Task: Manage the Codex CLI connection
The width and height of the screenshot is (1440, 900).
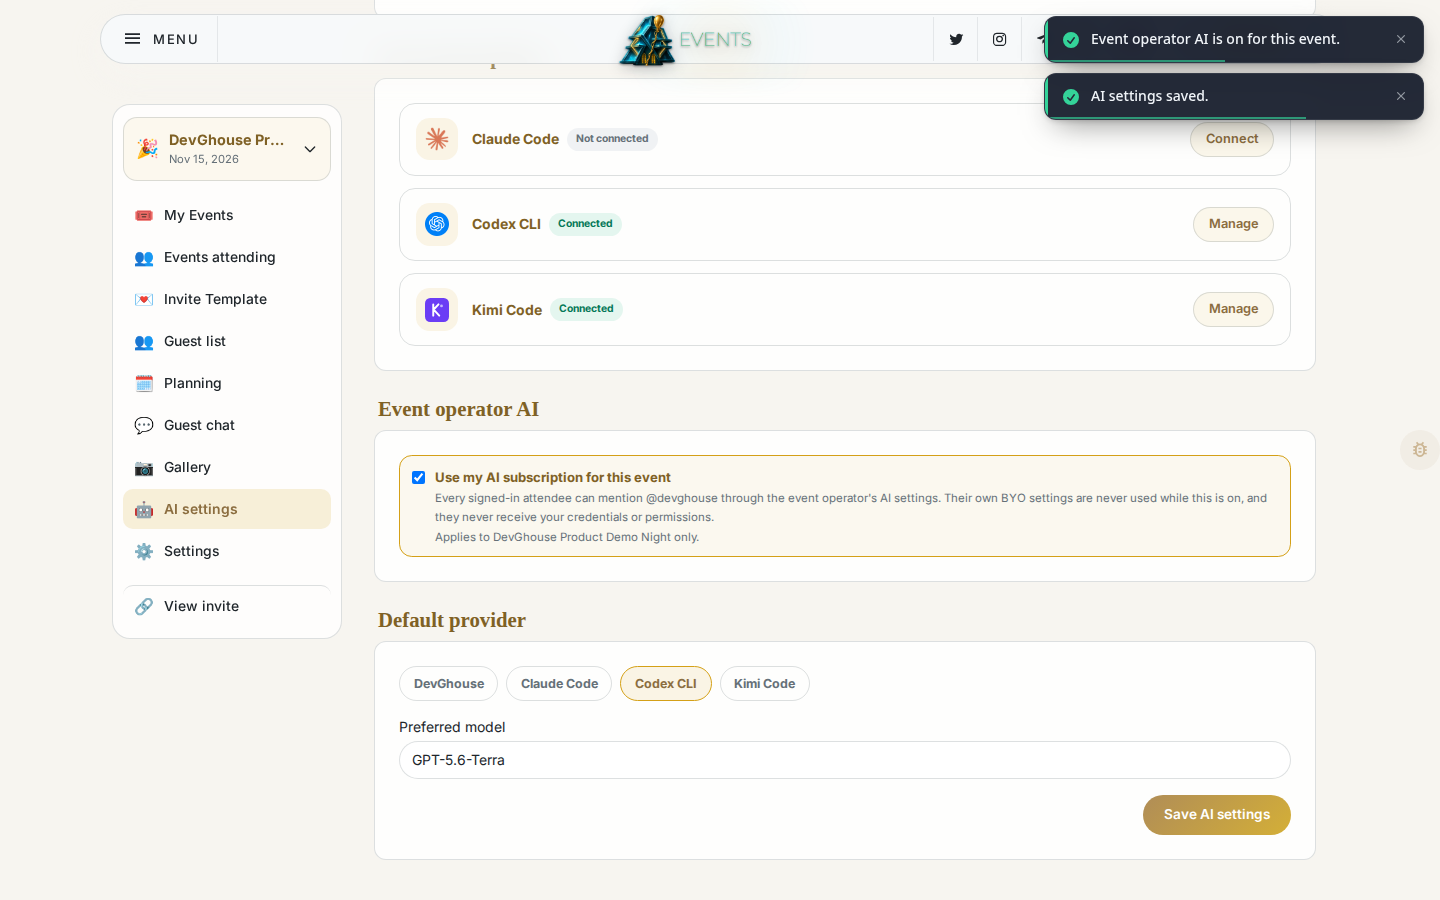Action: click(1233, 224)
